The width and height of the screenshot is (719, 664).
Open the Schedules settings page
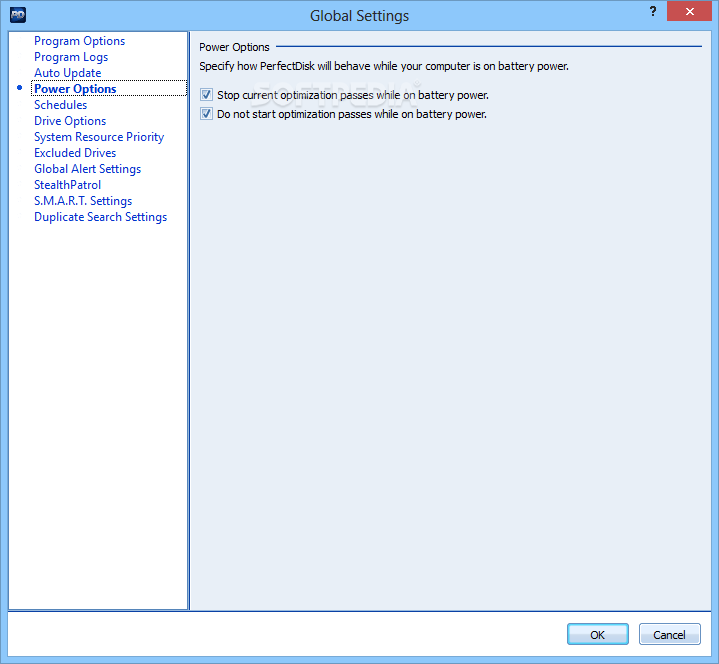coord(61,105)
